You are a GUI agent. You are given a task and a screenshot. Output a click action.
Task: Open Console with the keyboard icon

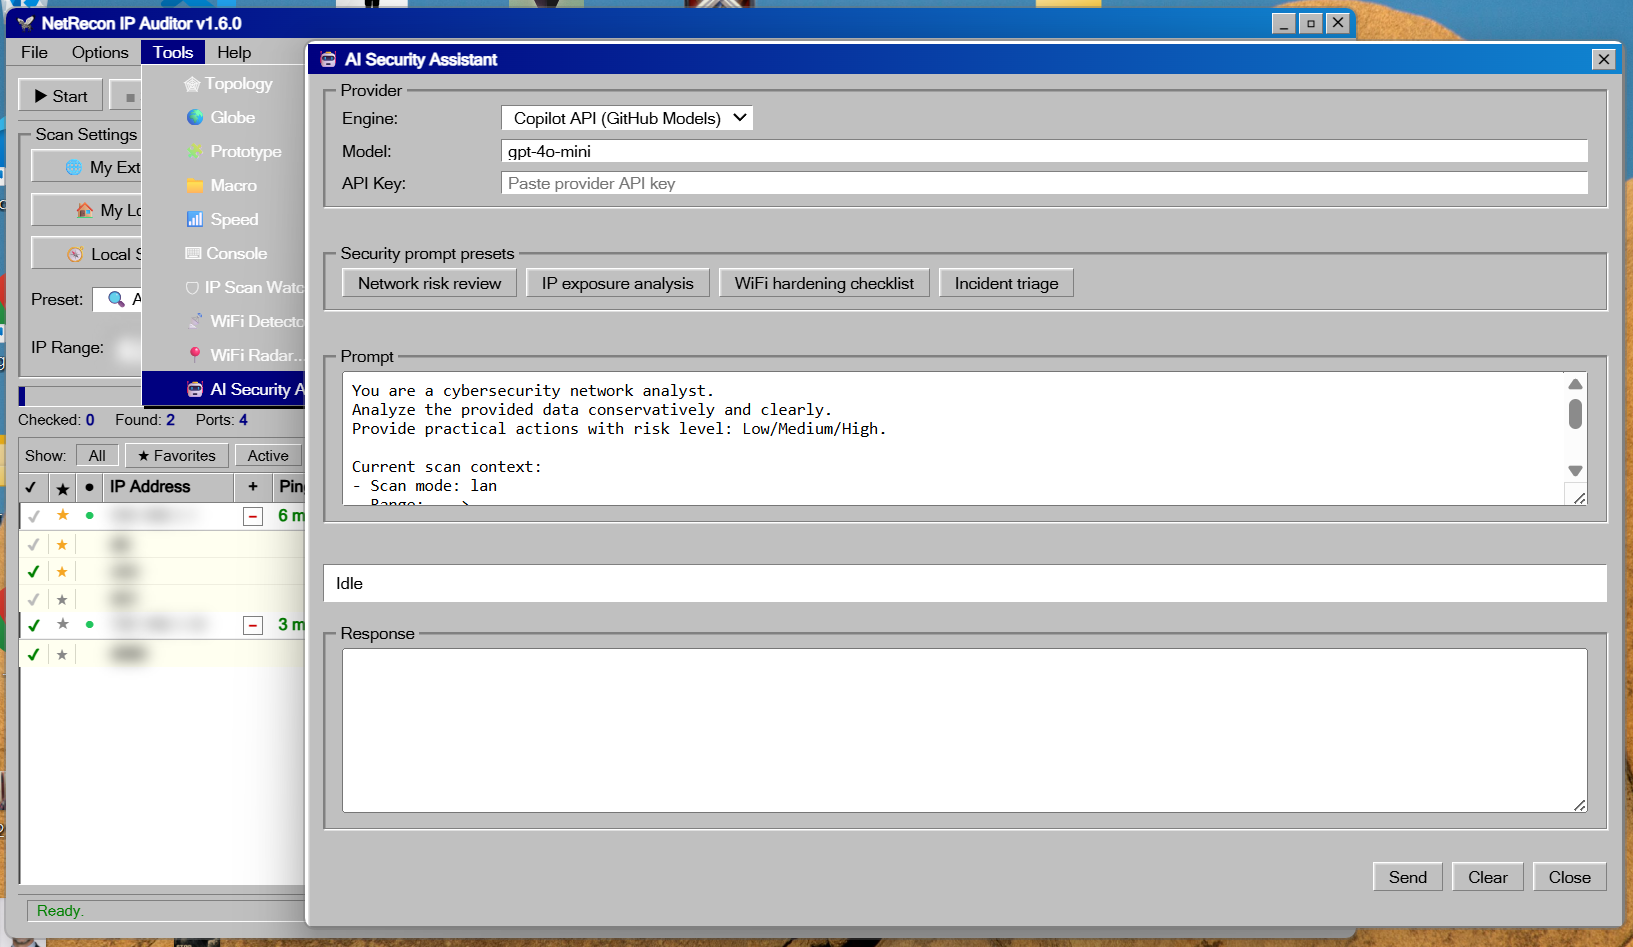coord(224,254)
